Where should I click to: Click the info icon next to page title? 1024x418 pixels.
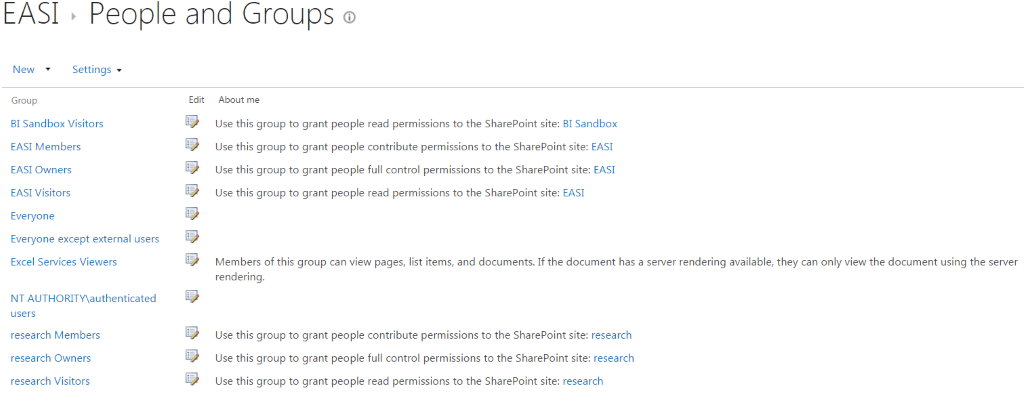click(x=349, y=18)
